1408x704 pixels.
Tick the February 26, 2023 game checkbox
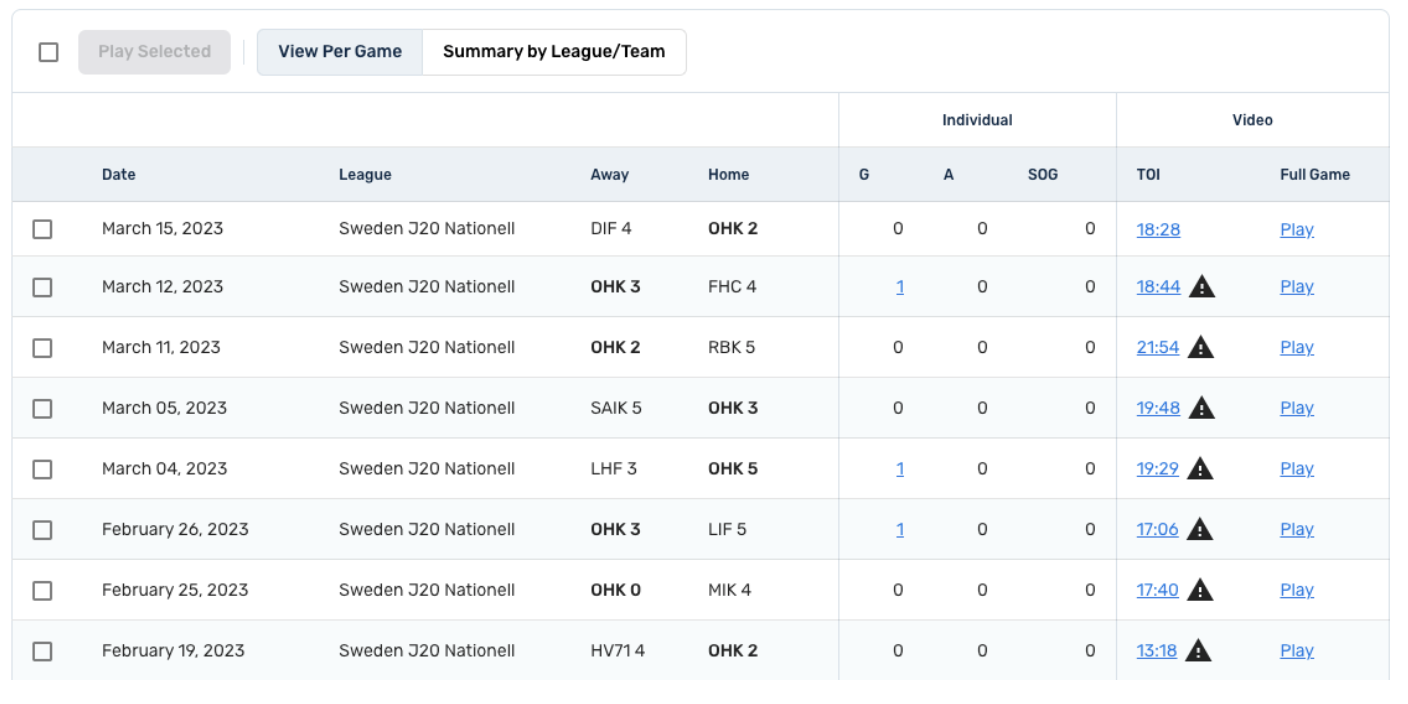pos(42,530)
